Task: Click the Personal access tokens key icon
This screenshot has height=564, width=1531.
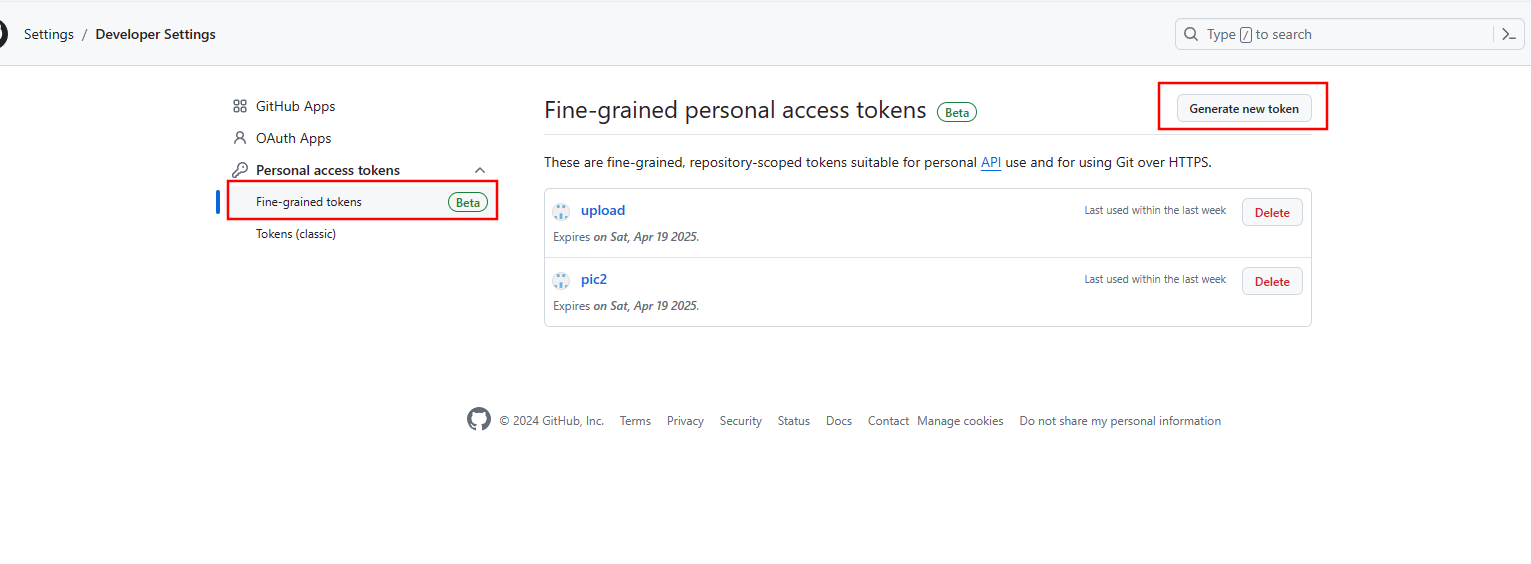Action: (240, 170)
